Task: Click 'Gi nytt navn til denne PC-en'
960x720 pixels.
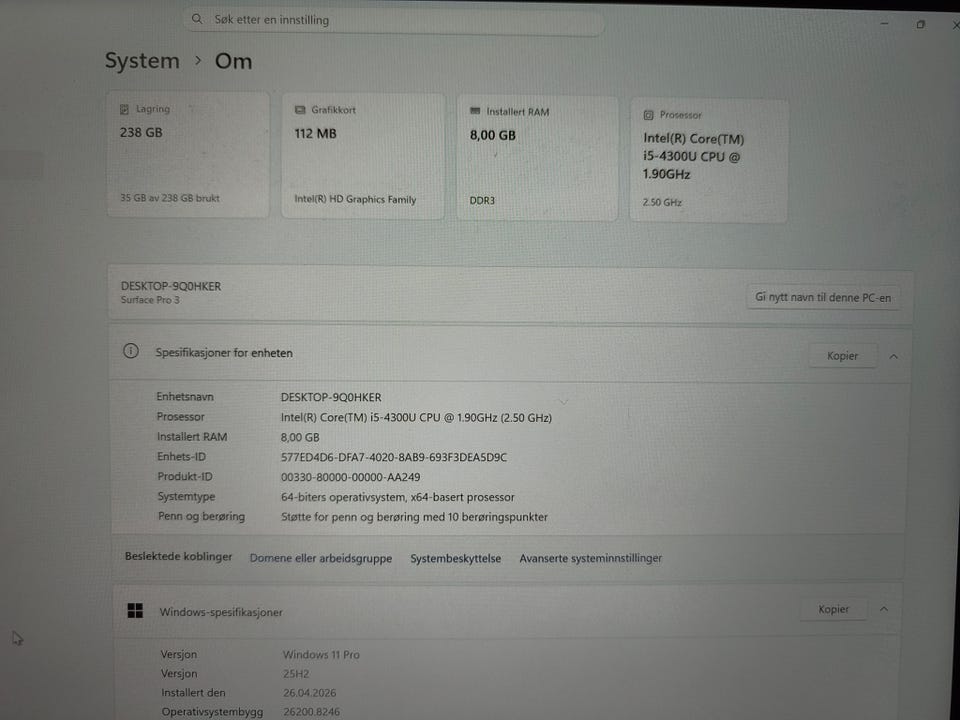Action: pyautogui.click(x=823, y=298)
